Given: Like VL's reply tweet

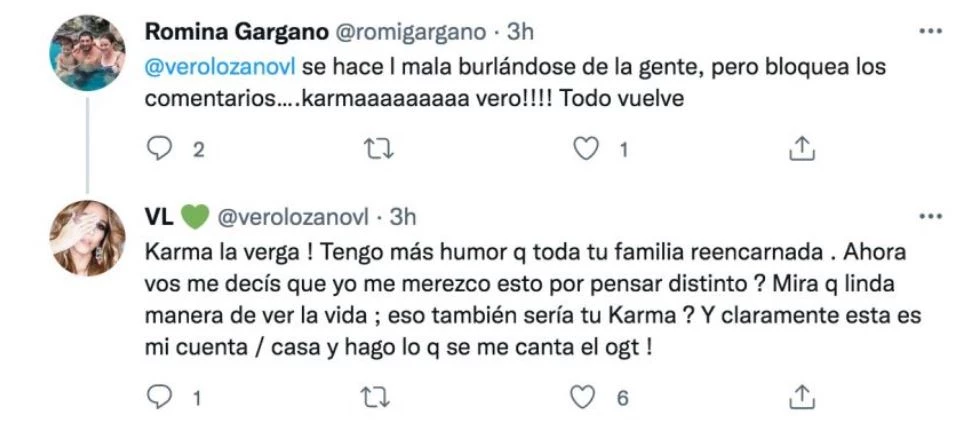Looking at the screenshot, I should click(585, 397).
